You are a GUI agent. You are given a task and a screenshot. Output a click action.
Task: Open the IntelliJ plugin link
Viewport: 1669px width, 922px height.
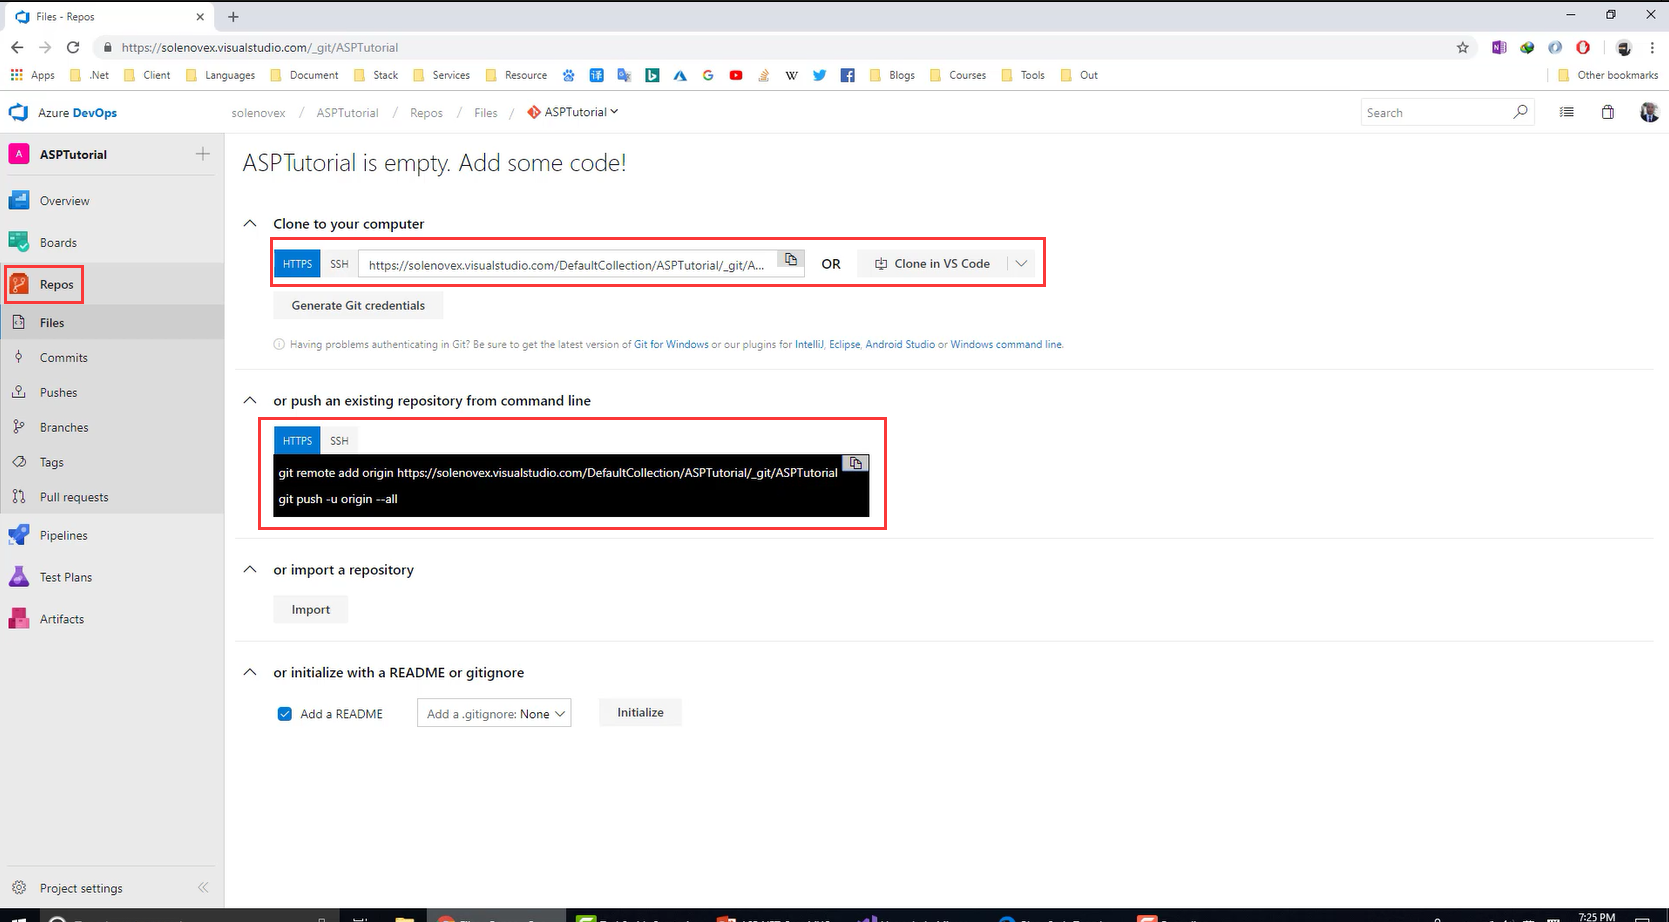(x=809, y=344)
